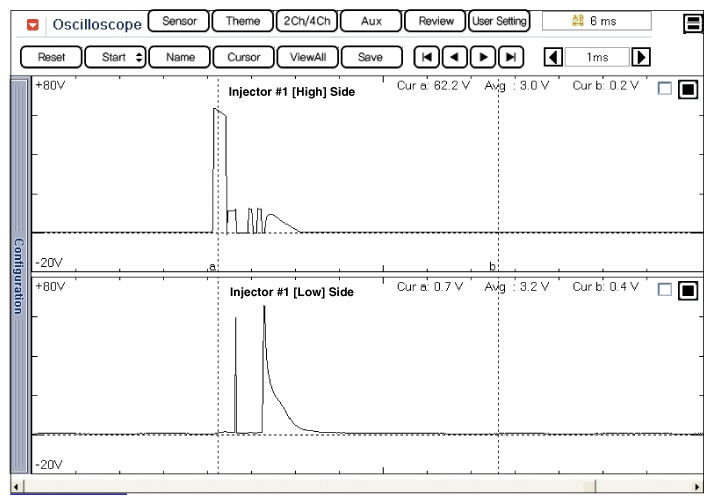Viewport: 713px width, 504px height.
Task: Expand the Configuration side panel
Action: [17, 276]
